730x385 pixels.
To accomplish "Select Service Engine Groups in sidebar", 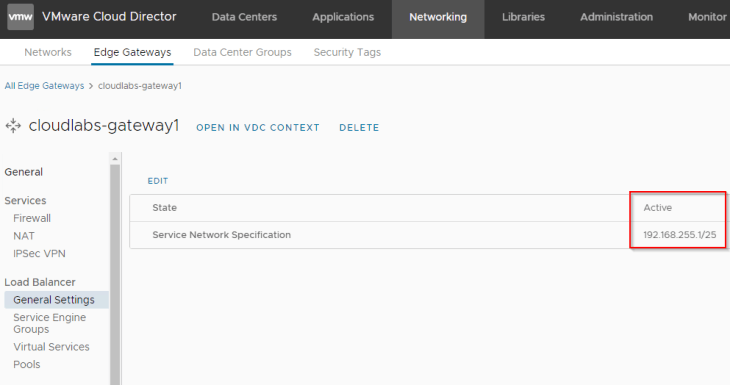I will [x=50, y=323].
